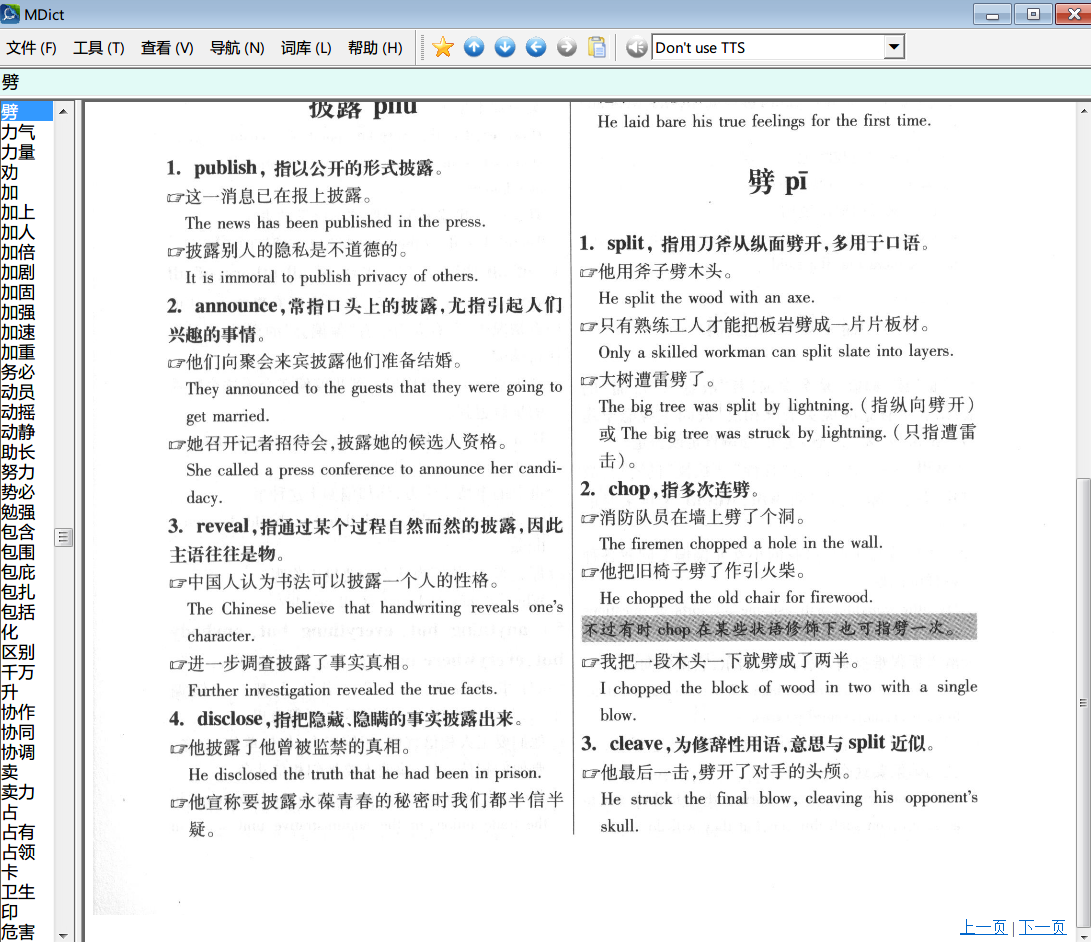
Task: Select 占有 in the word list
Action: click(x=18, y=833)
